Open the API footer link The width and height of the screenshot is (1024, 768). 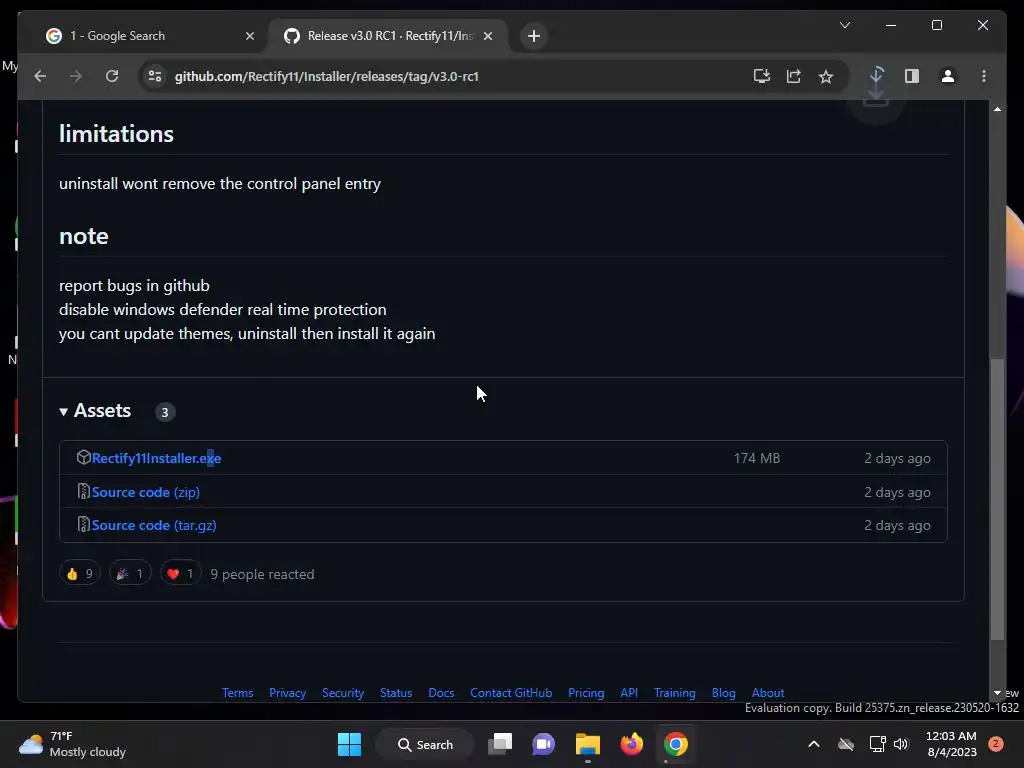[x=629, y=693]
